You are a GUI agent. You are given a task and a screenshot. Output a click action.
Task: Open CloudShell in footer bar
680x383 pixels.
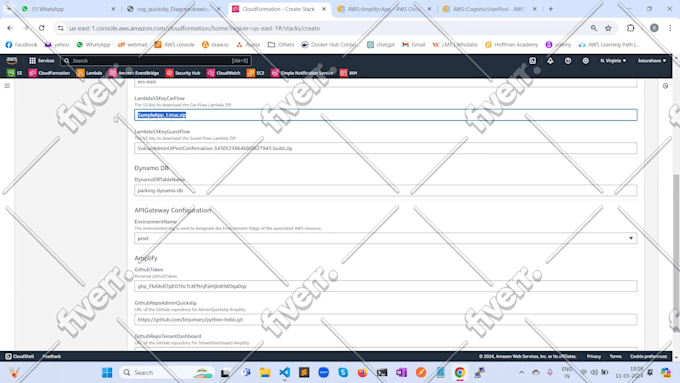coord(20,357)
